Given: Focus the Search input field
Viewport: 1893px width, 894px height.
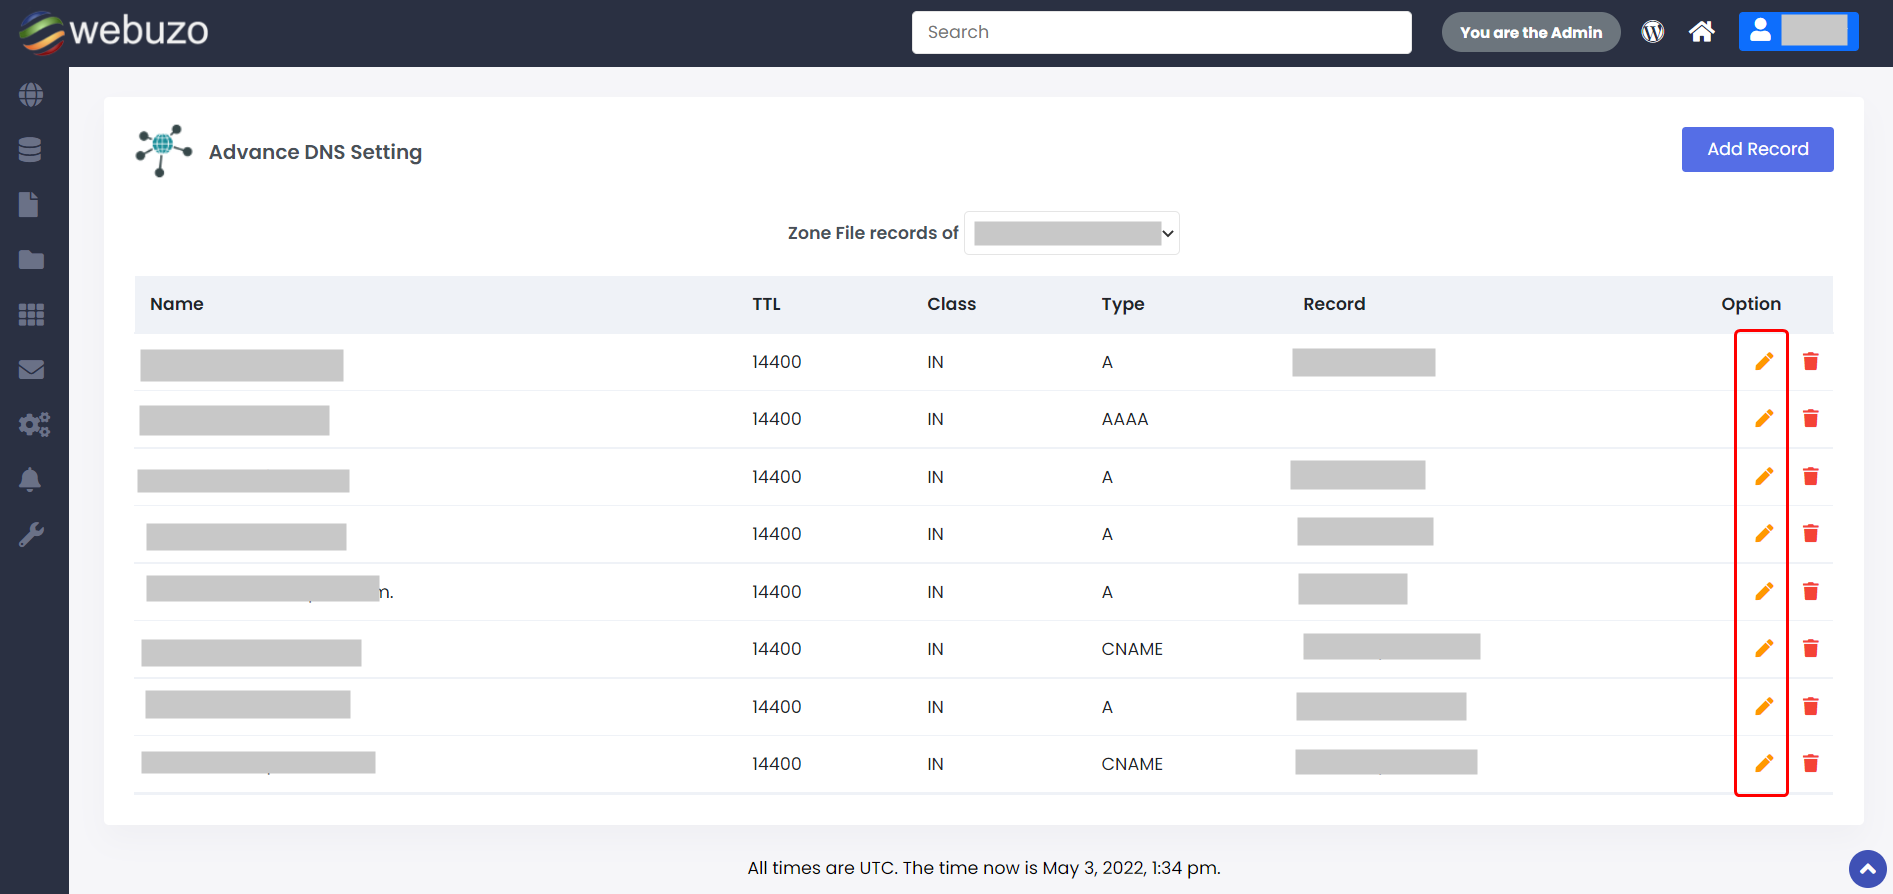Looking at the screenshot, I should tap(1161, 32).
